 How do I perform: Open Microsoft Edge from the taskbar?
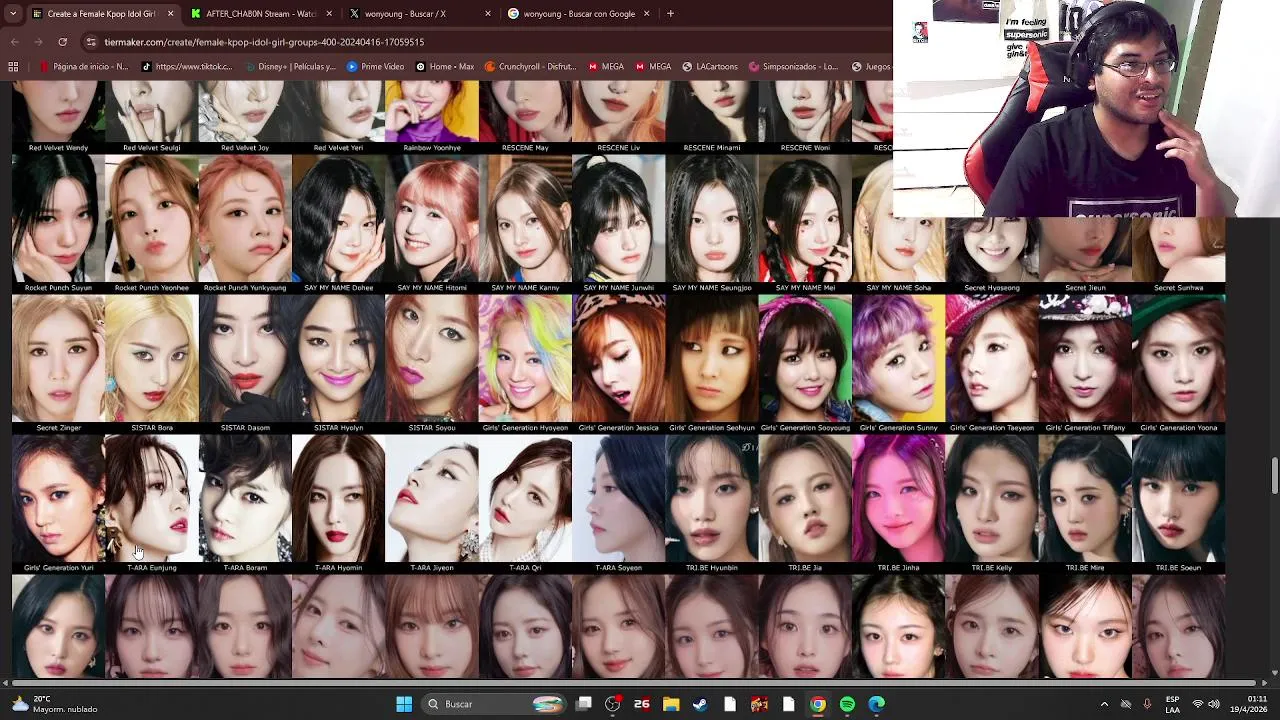pyautogui.click(x=876, y=704)
